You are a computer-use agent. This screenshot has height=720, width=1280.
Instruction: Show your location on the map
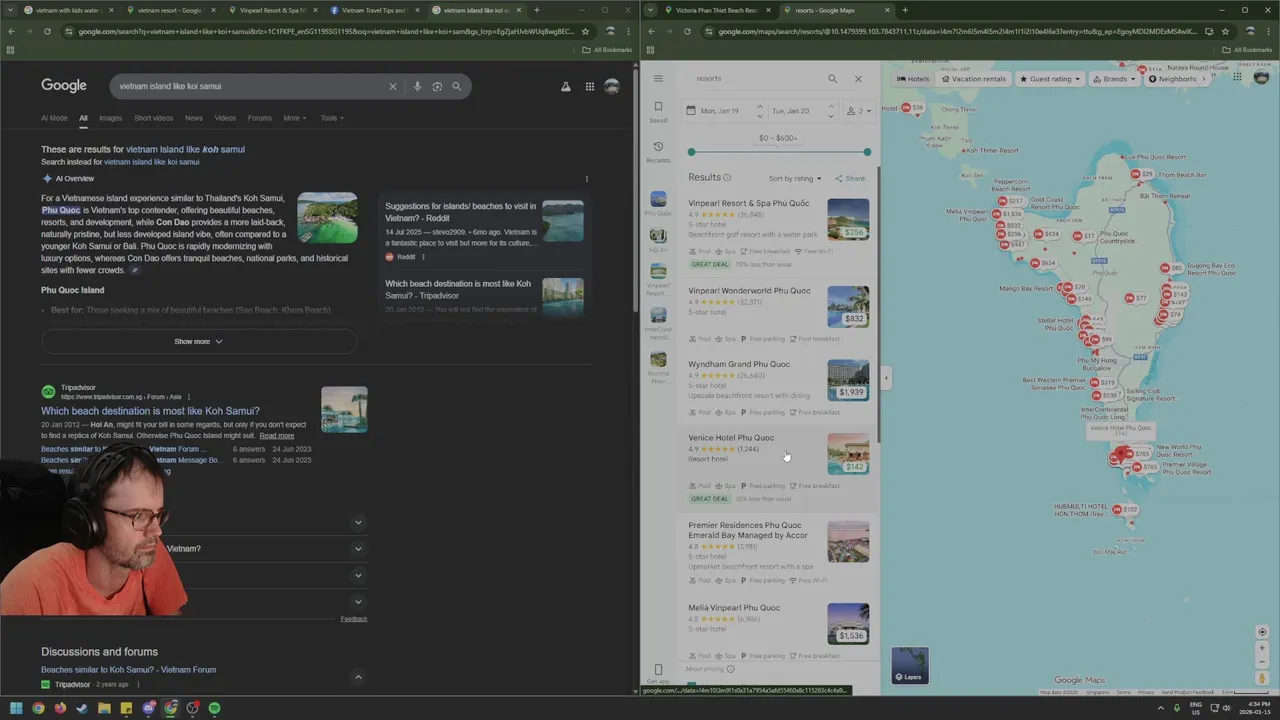1262,632
